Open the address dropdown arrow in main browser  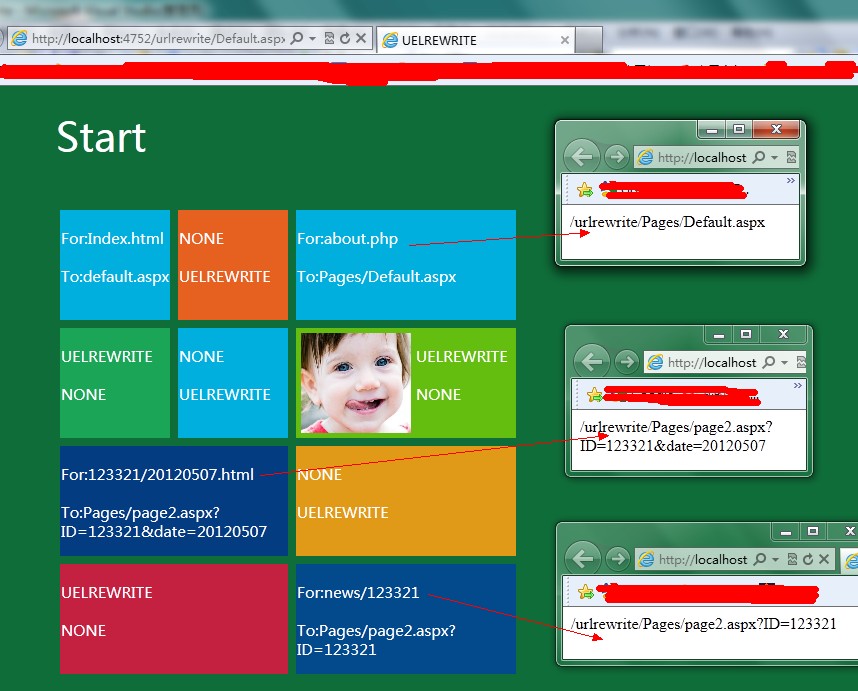pos(312,39)
